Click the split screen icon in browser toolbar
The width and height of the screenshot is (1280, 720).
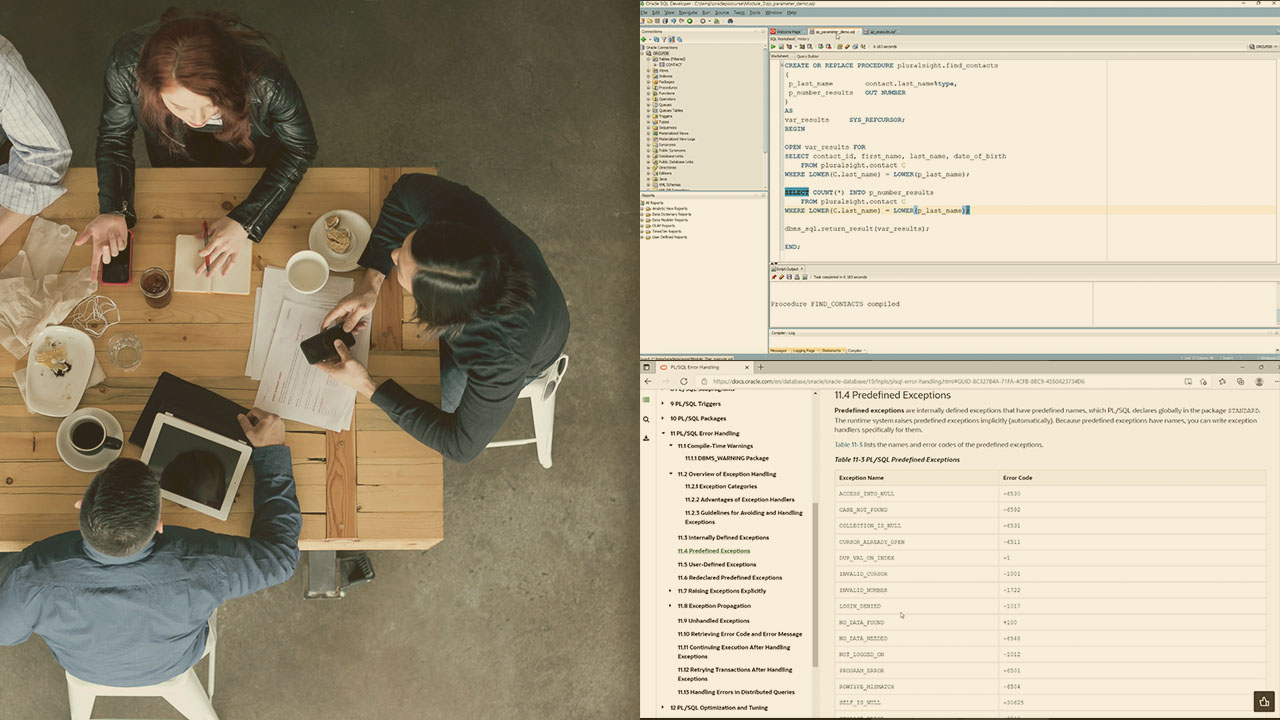(x=1188, y=381)
